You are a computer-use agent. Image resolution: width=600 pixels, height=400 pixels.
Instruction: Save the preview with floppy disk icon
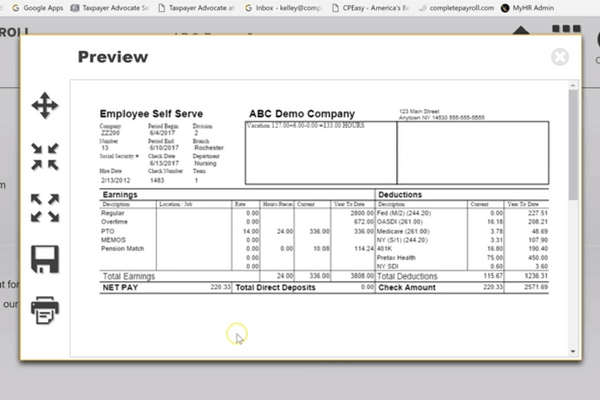click(45, 259)
